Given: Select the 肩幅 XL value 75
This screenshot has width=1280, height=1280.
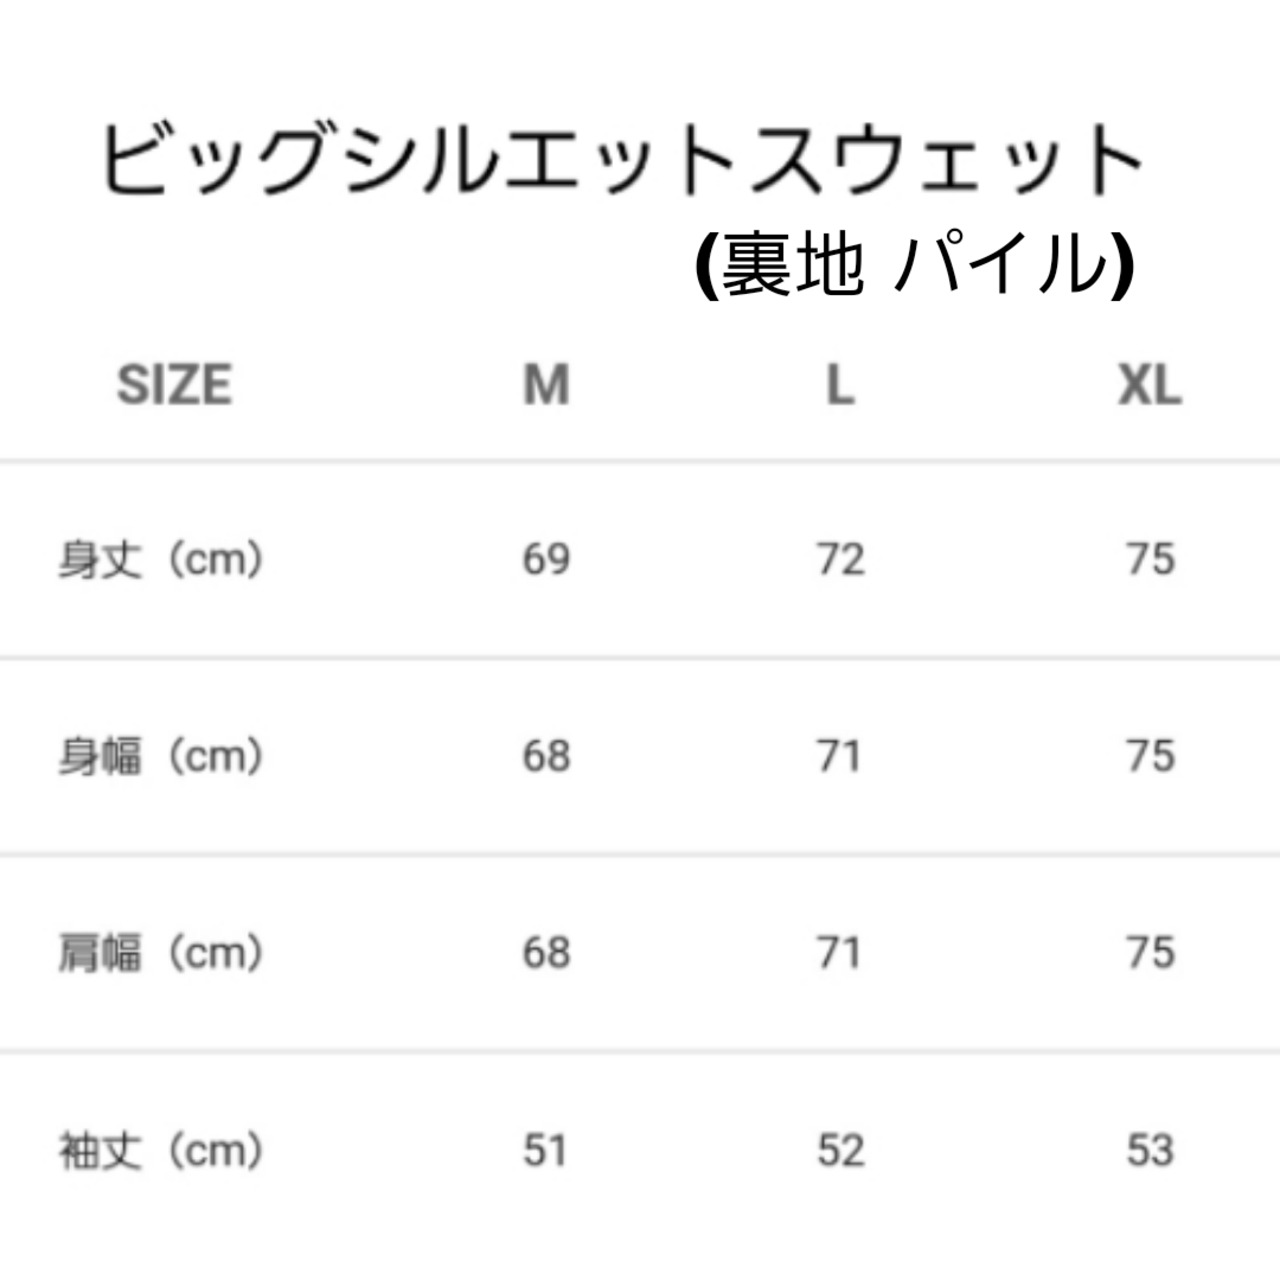Looking at the screenshot, I should click(1150, 953).
